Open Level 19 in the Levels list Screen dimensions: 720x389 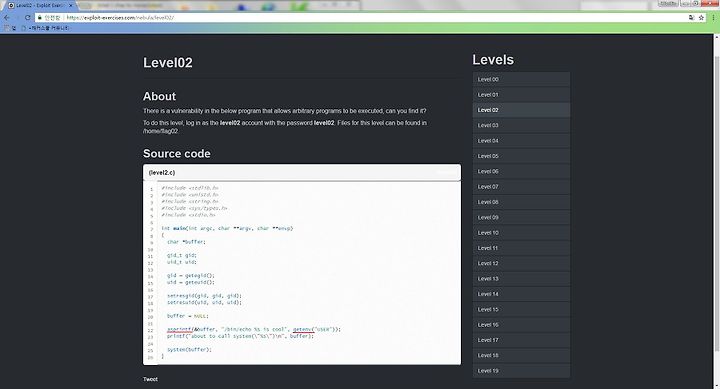(x=521, y=371)
